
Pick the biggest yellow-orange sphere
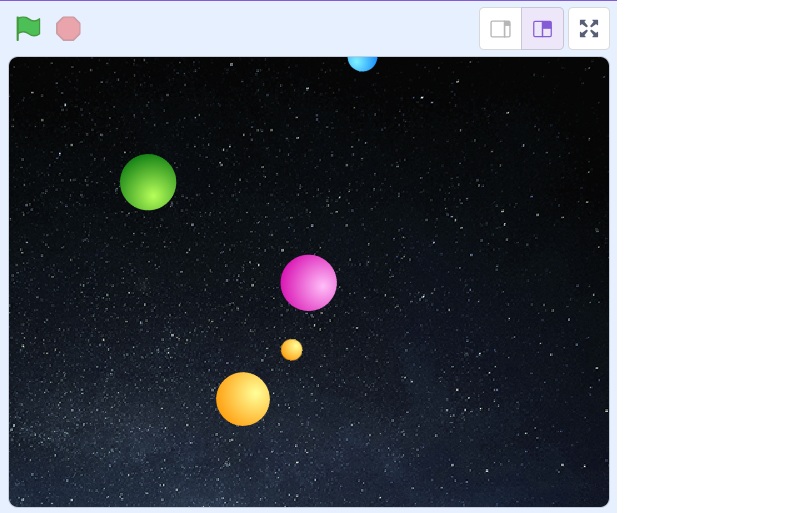pos(243,399)
